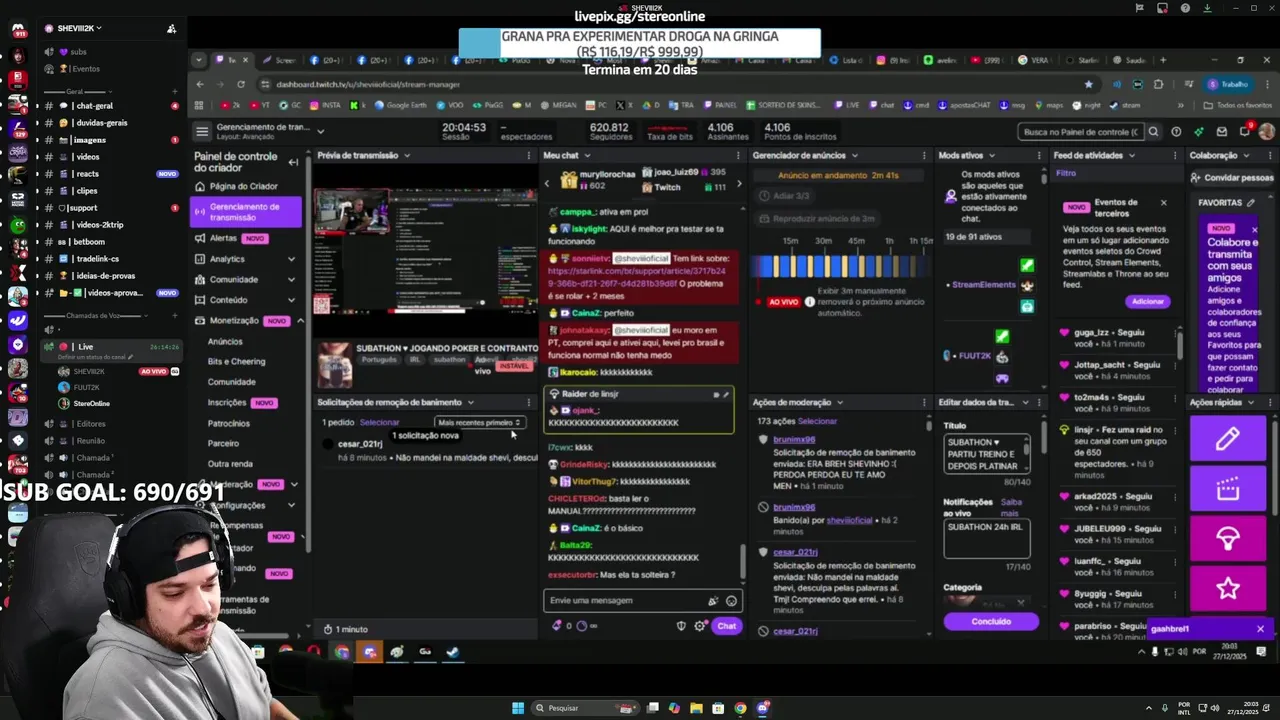This screenshot has width=1280, height=720.
Task: Open Discord chat-geral channel
Action: click(95, 106)
